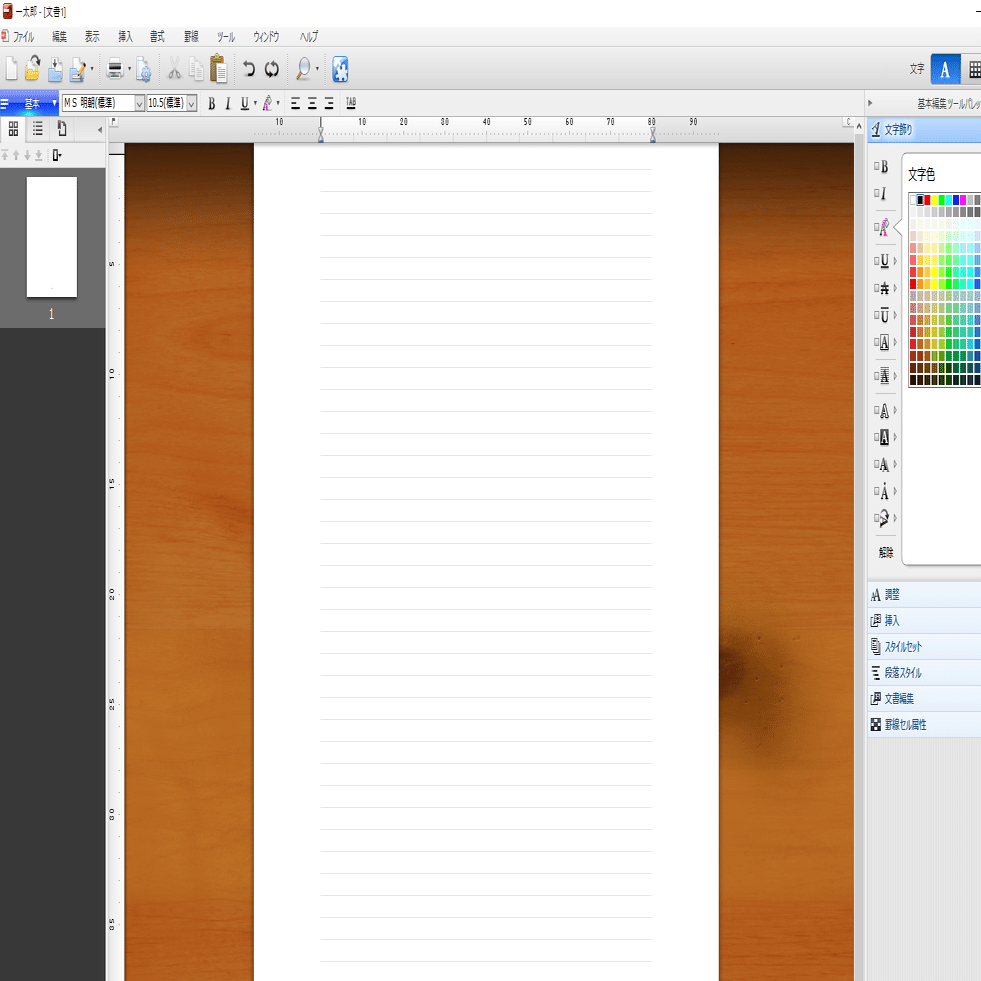Paste from clipboard icon
The image size is (981, 981).
click(218, 68)
